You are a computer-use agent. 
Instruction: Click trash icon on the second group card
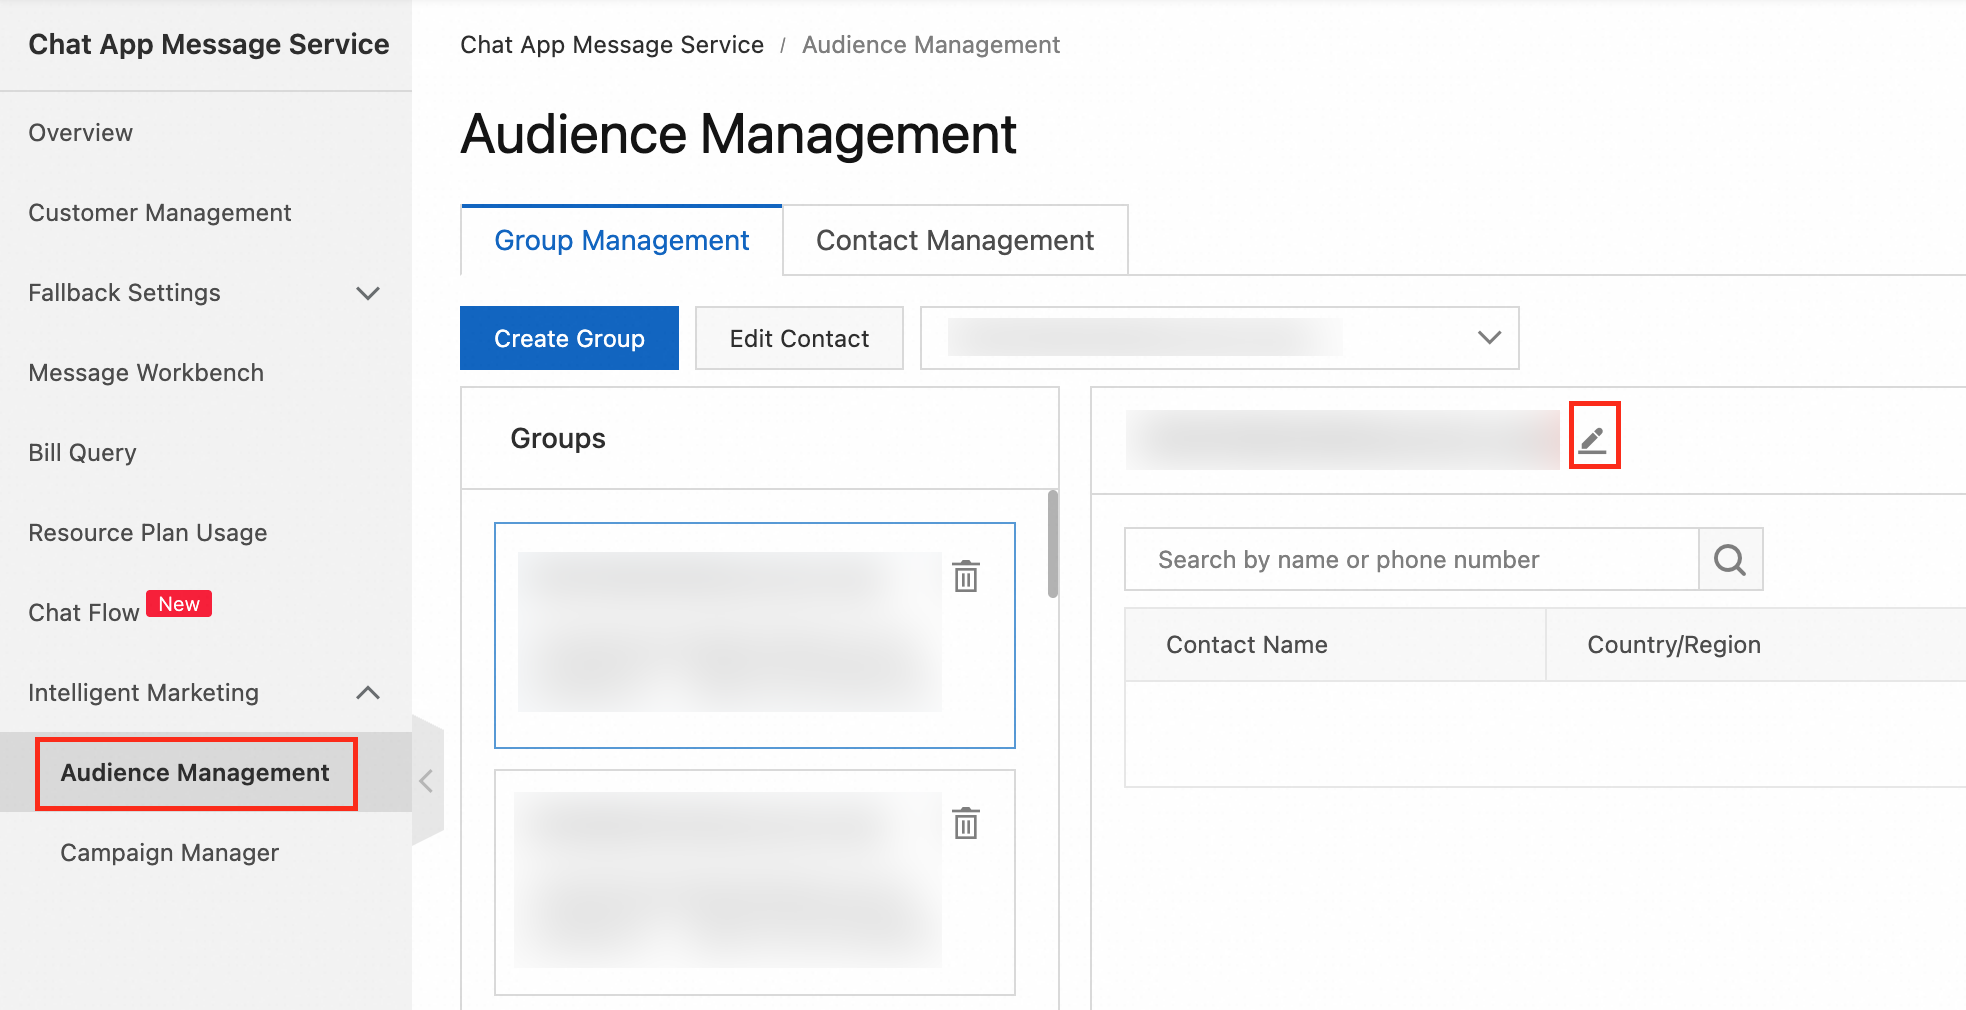(965, 823)
